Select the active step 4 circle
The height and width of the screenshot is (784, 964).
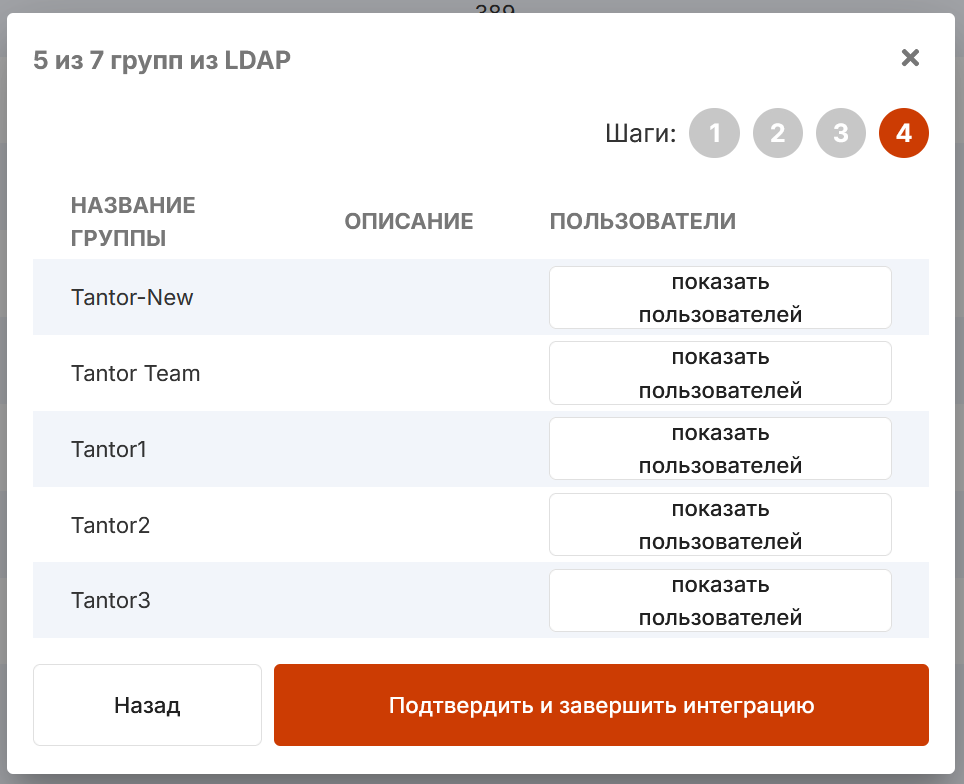point(904,133)
